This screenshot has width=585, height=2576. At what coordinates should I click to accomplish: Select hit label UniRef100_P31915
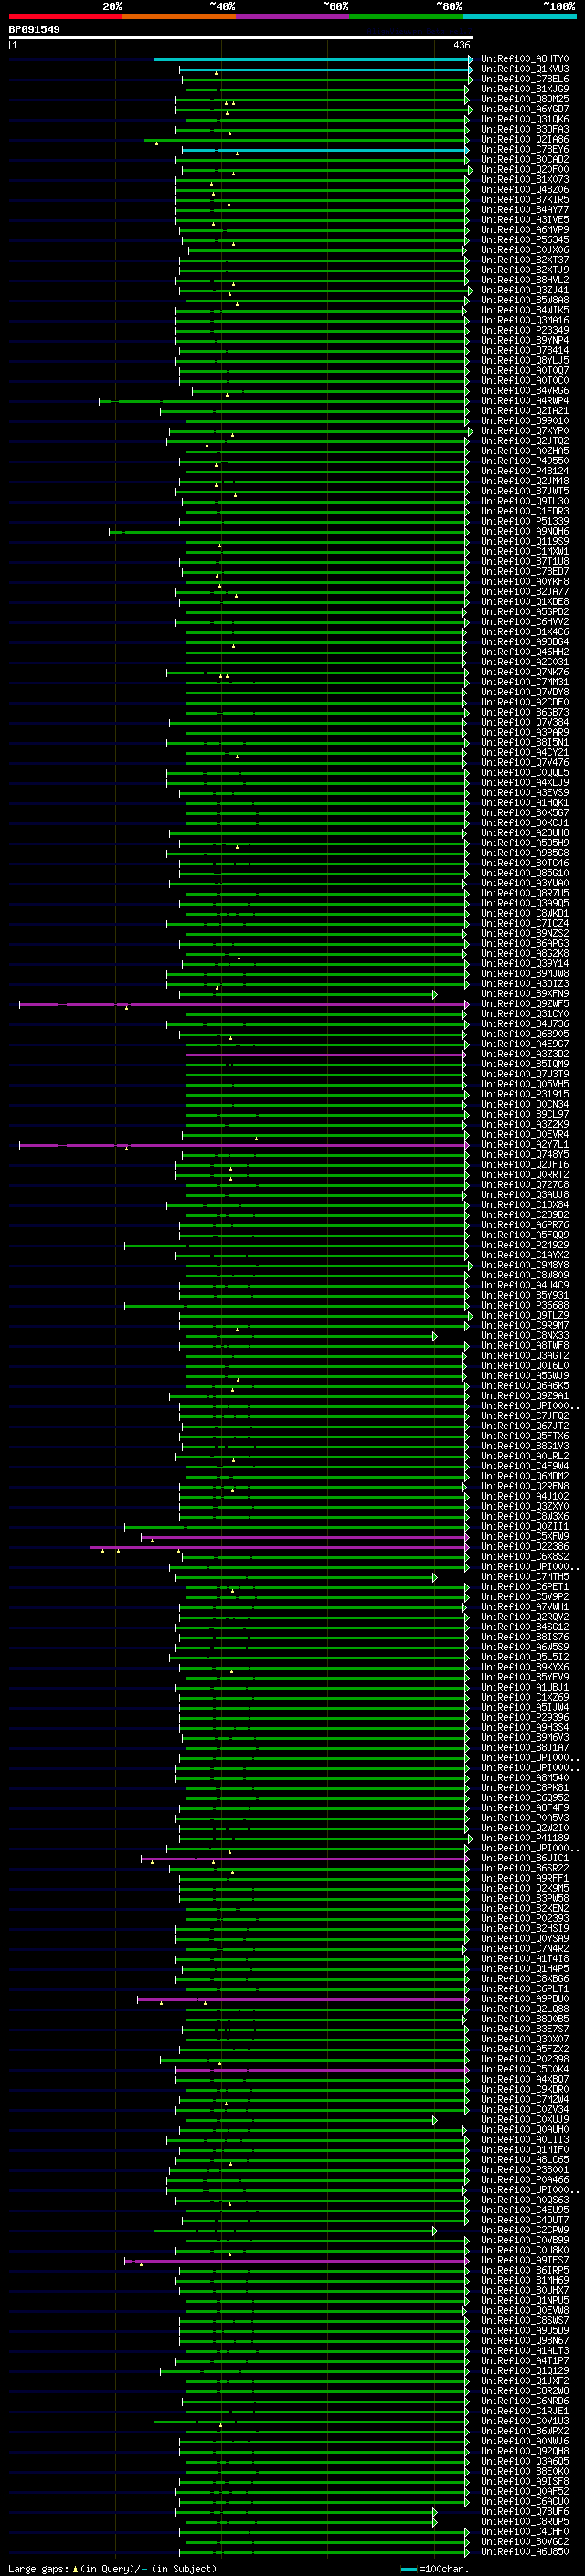coord(524,1094)
